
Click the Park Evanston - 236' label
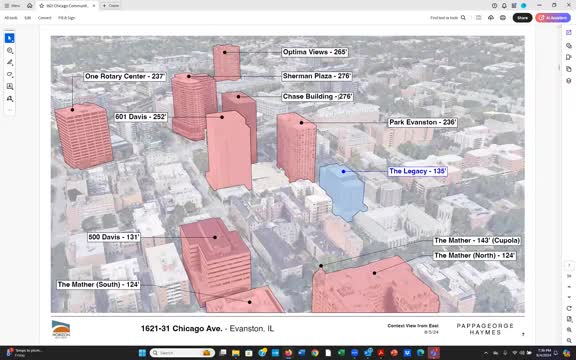[x=422, y=122]
